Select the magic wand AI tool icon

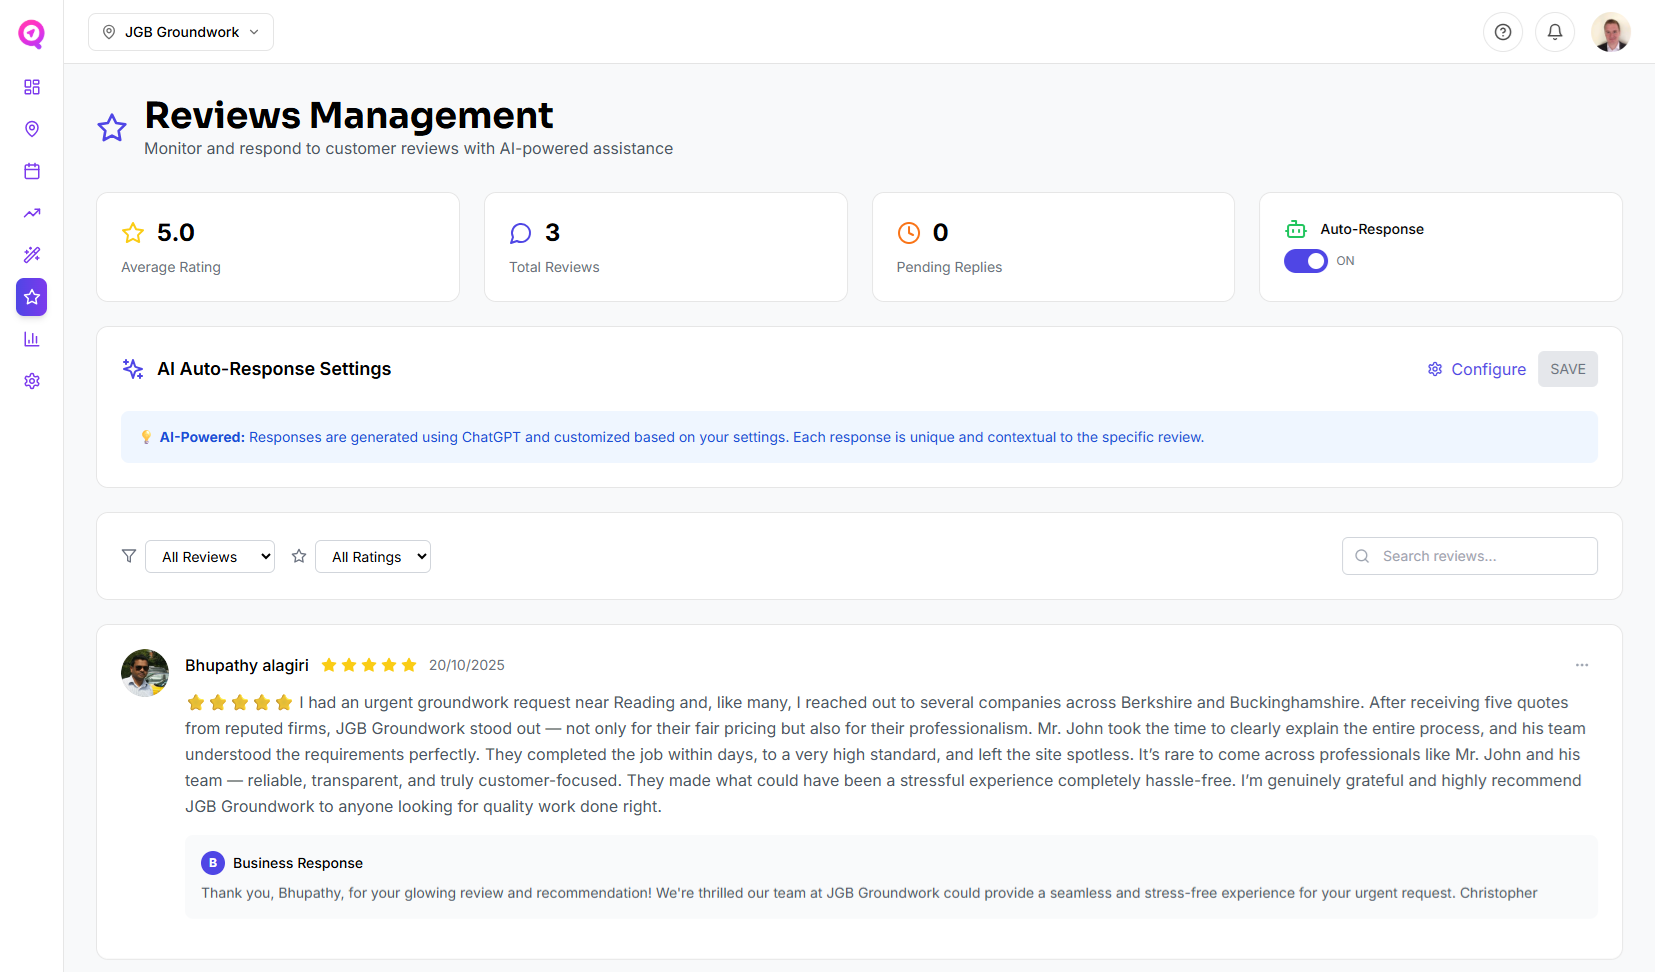point(31,255)
